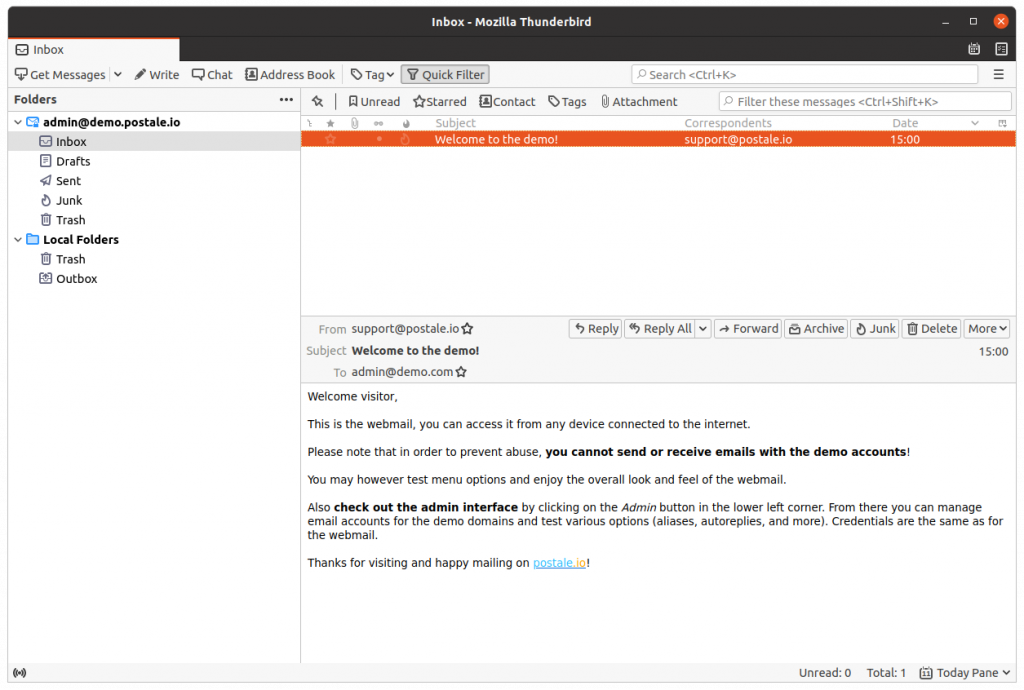Open the Get Messages dropdown arrow
Screen dimensions: 1024x690
pyautogui.click(x=118, y=74)
